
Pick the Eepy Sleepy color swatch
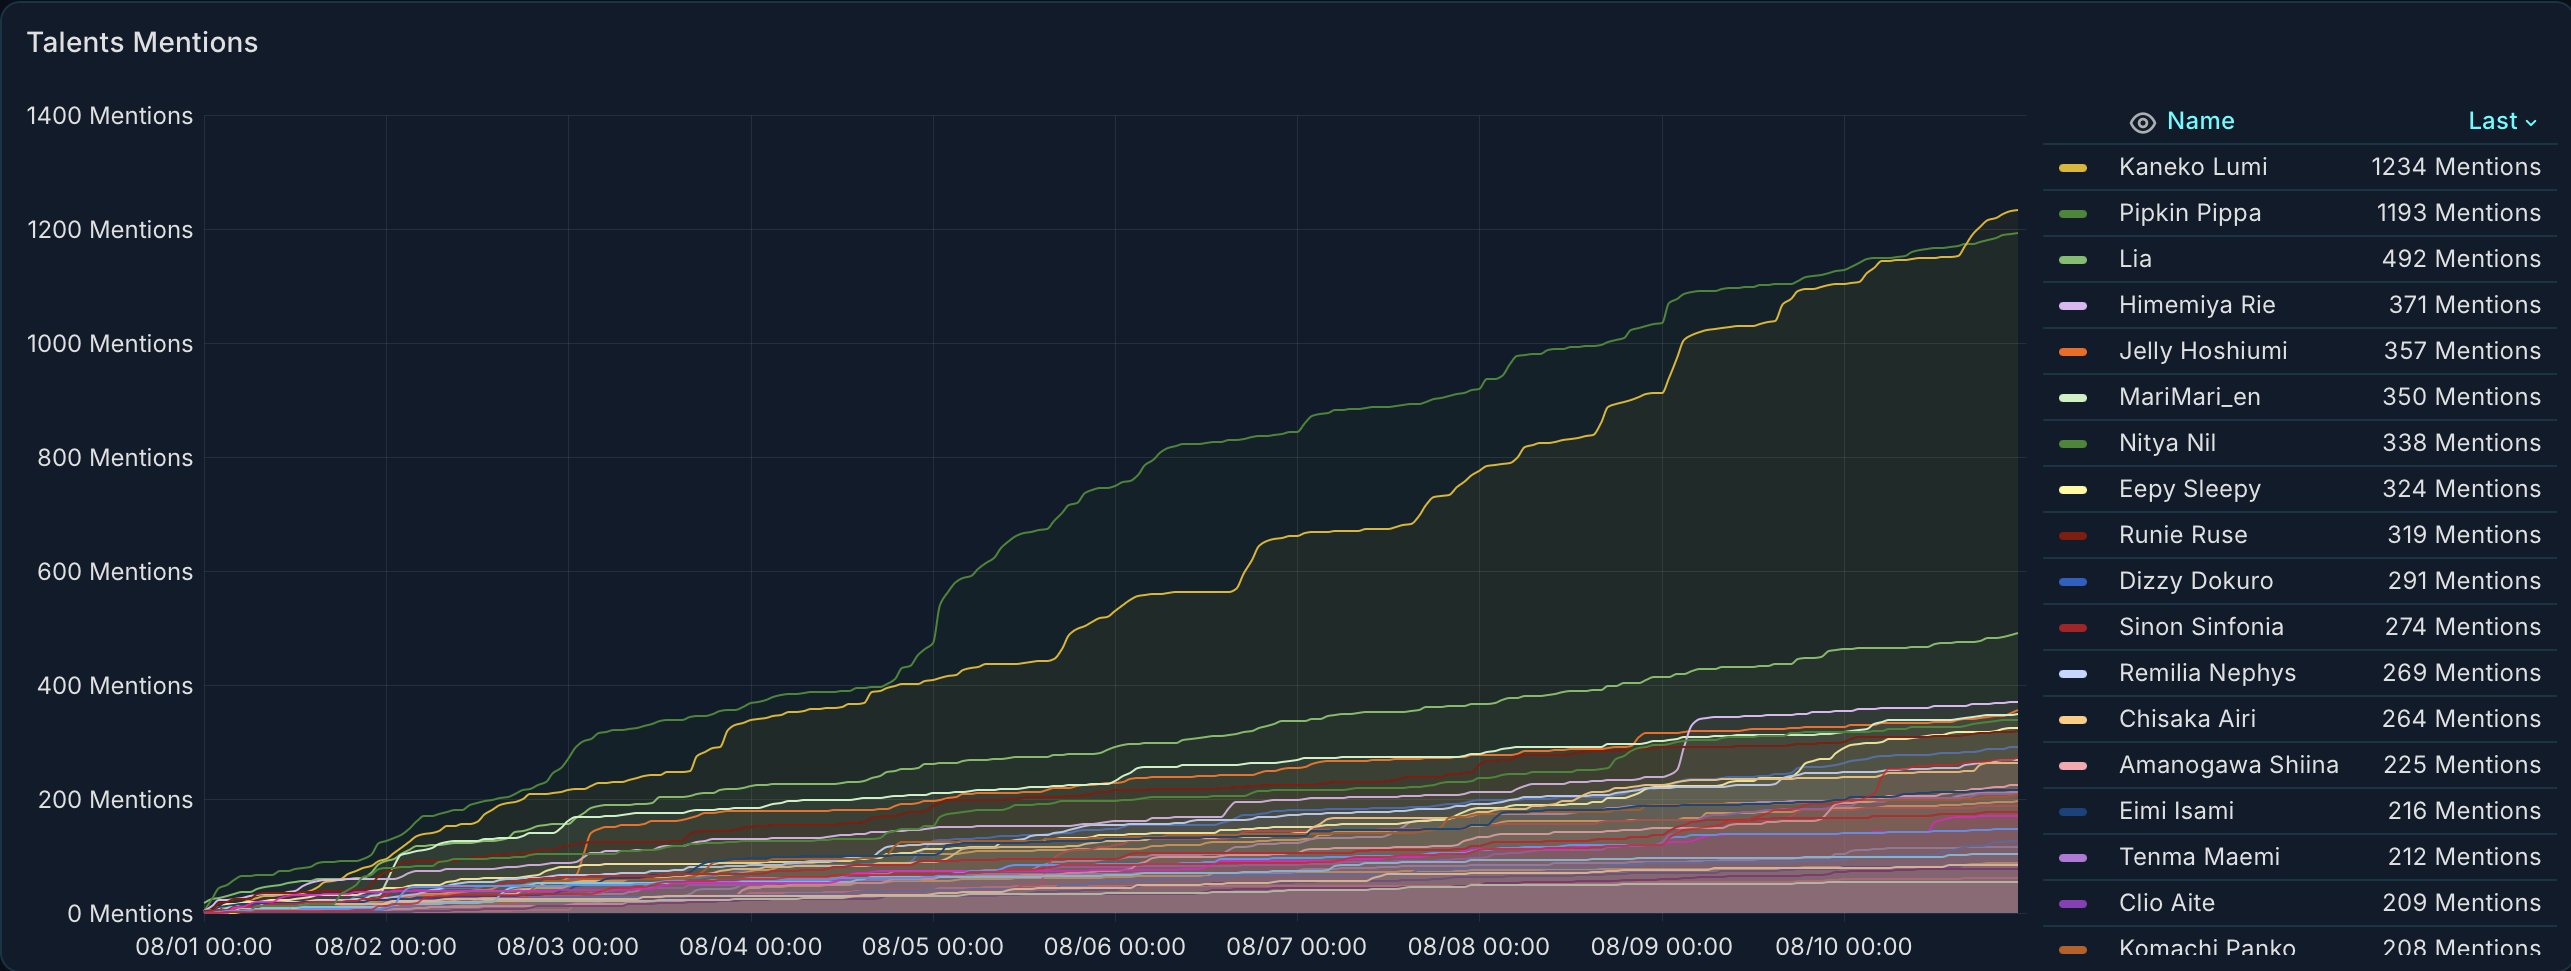coord(2073,490)
